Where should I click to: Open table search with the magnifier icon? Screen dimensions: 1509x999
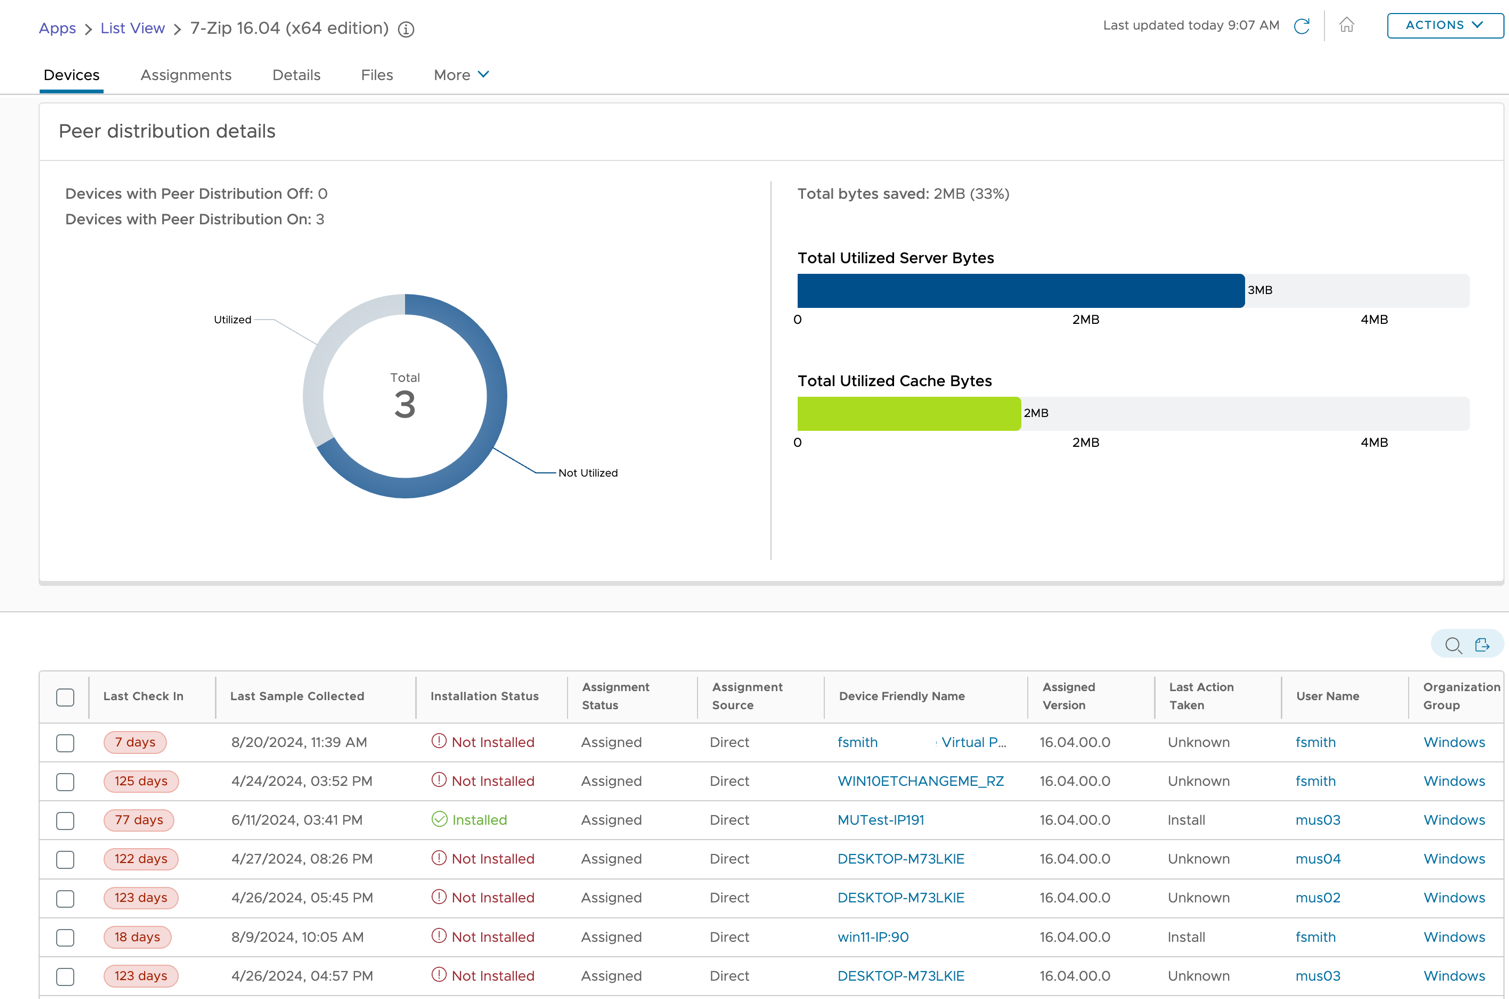point(1453,646)
